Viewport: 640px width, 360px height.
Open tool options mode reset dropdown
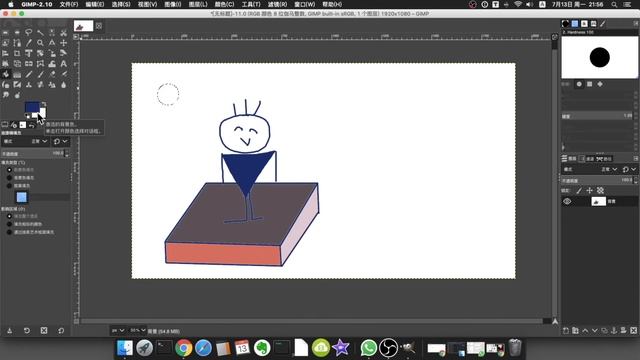(x=60, y=141)
